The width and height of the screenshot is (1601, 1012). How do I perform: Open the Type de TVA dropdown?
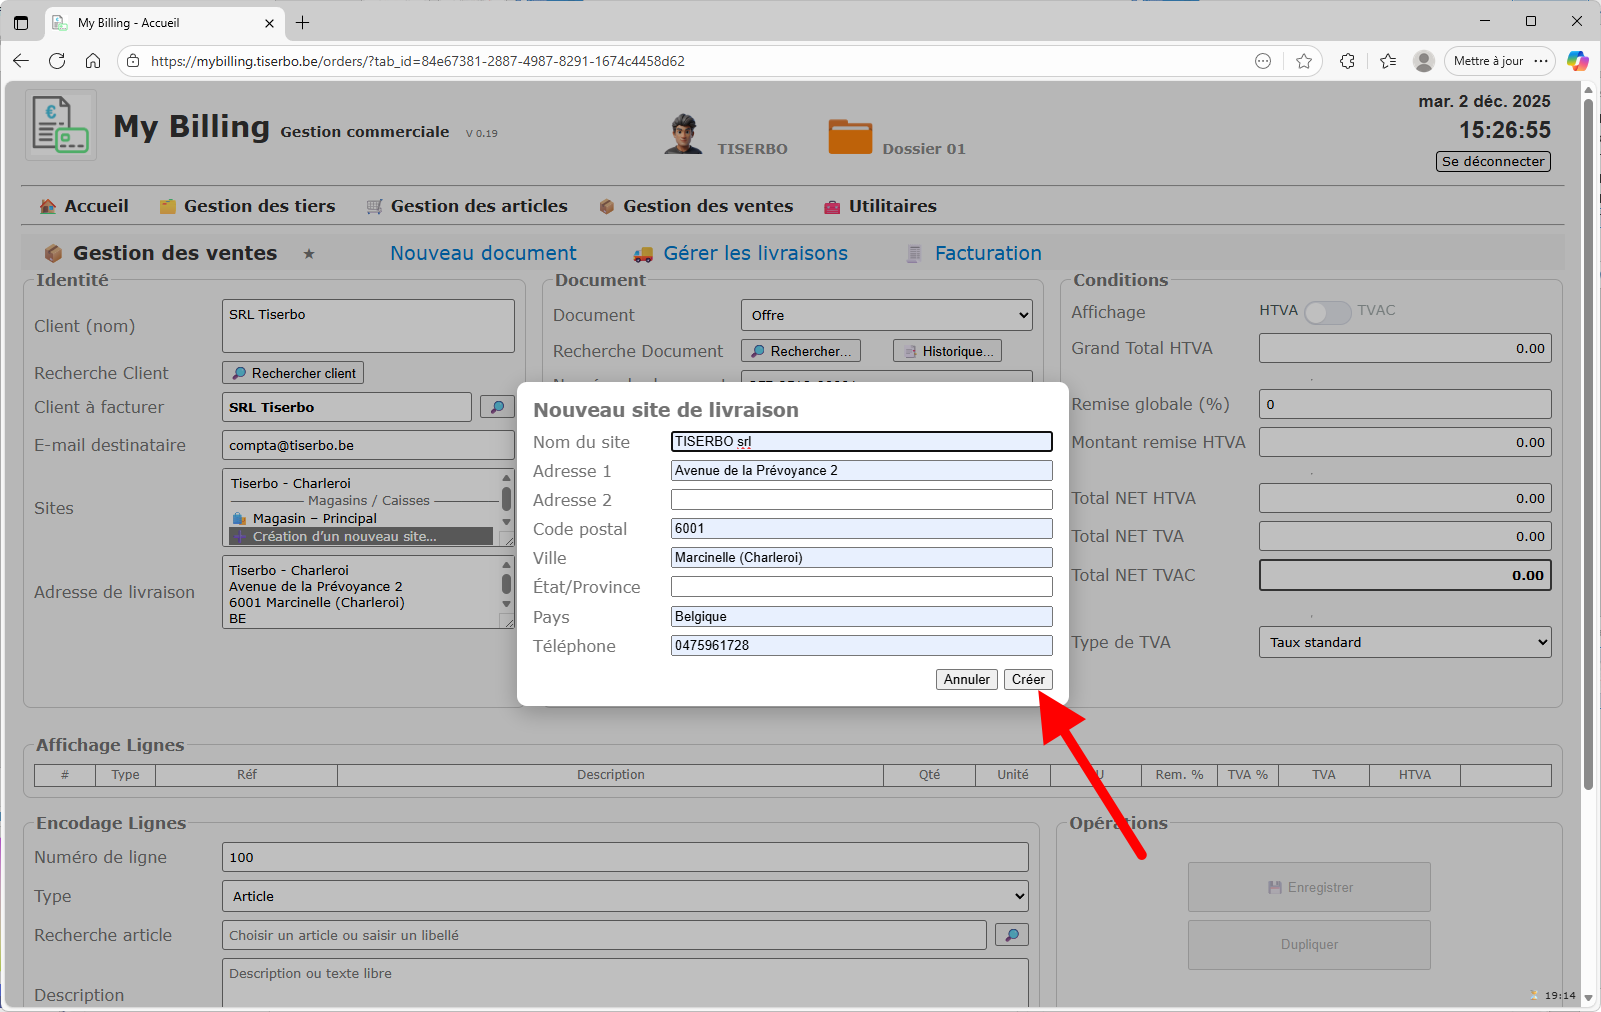(1404, 642)
